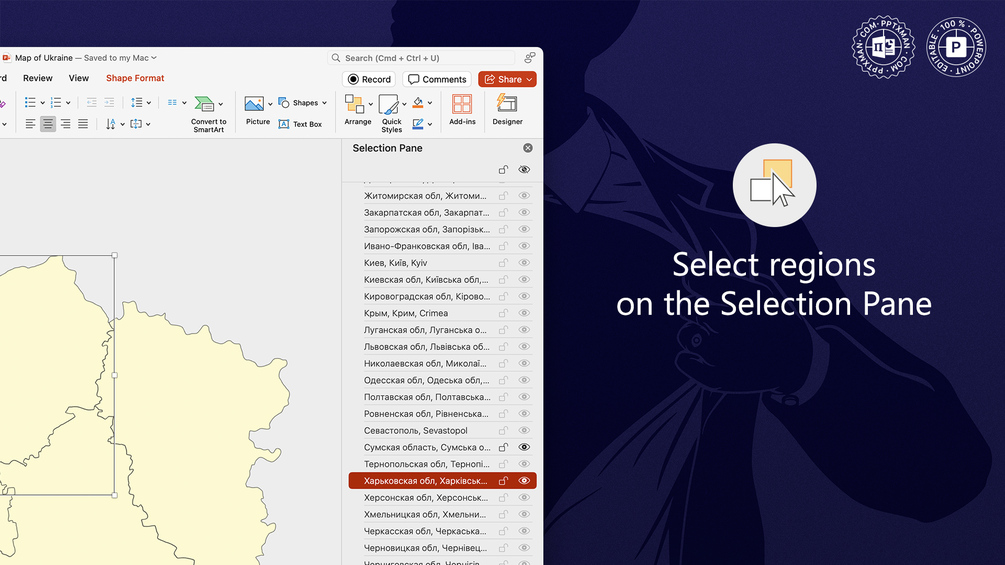The height and width of the screenshot is (565, 1005).
Task: Open document title dropdown chevron
Action: [154, 58]
